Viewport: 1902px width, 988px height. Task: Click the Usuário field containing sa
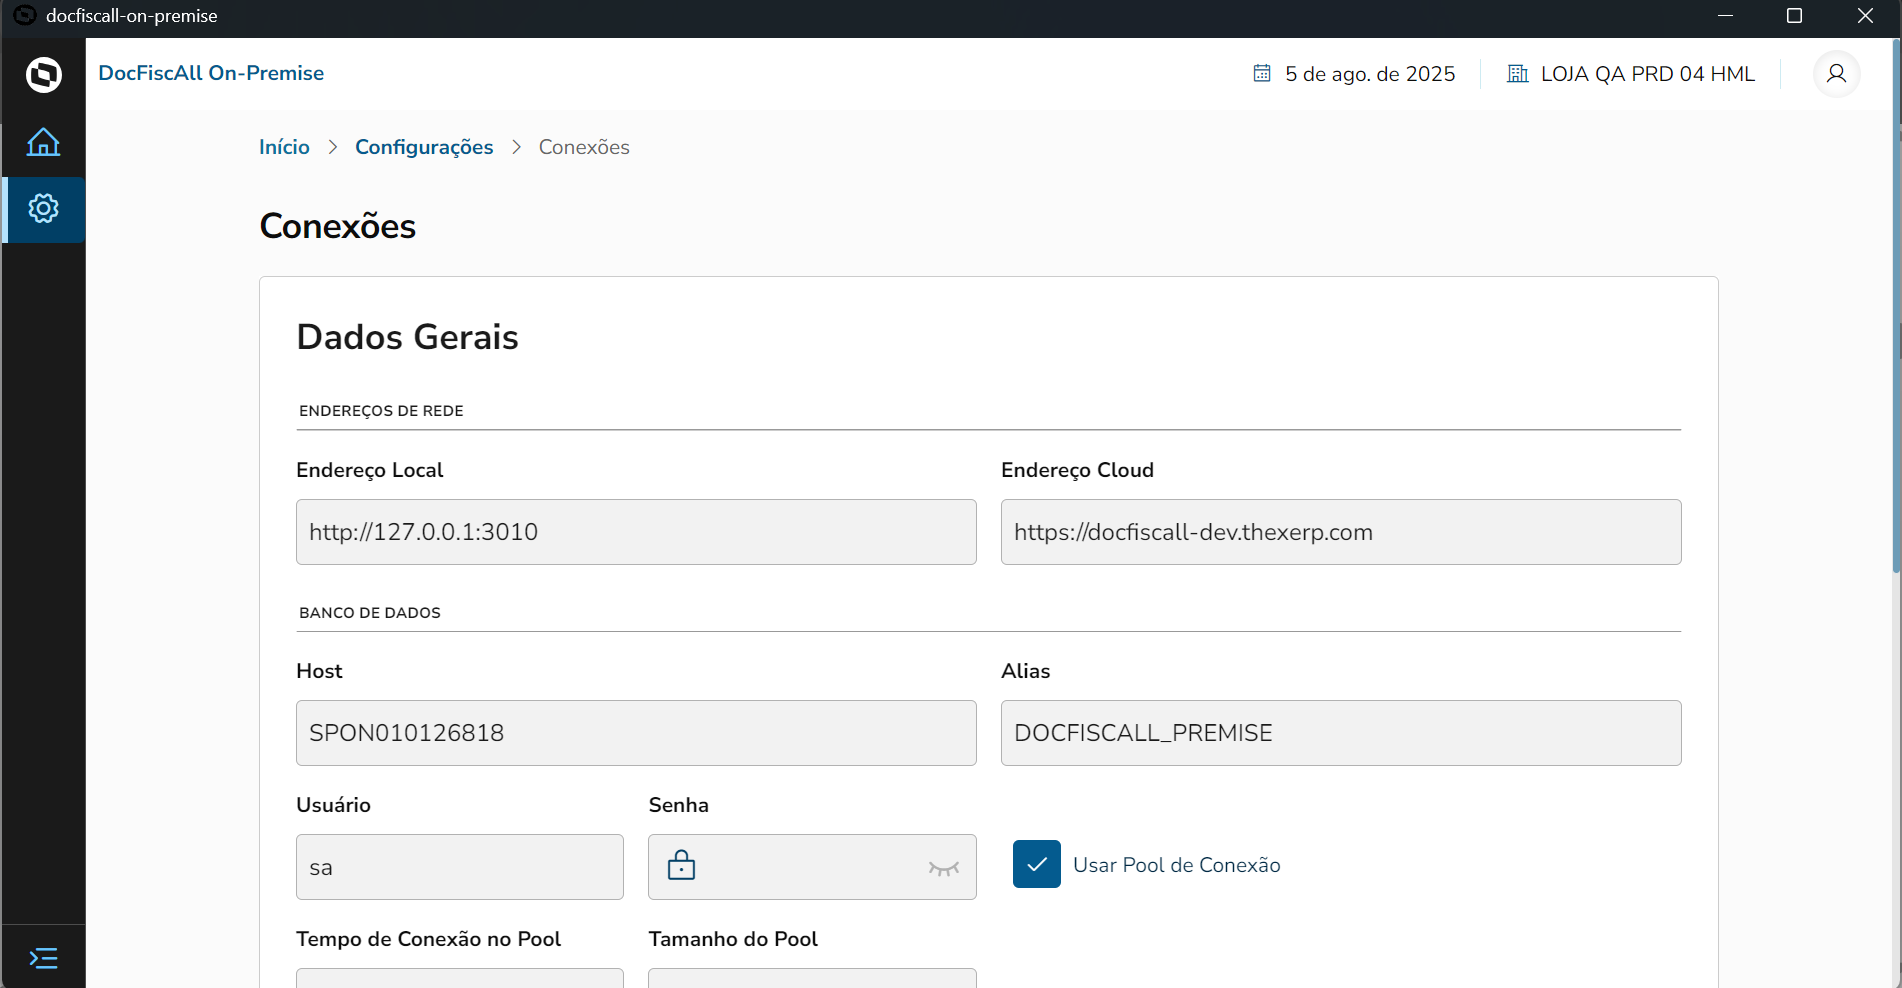point(459,867)
